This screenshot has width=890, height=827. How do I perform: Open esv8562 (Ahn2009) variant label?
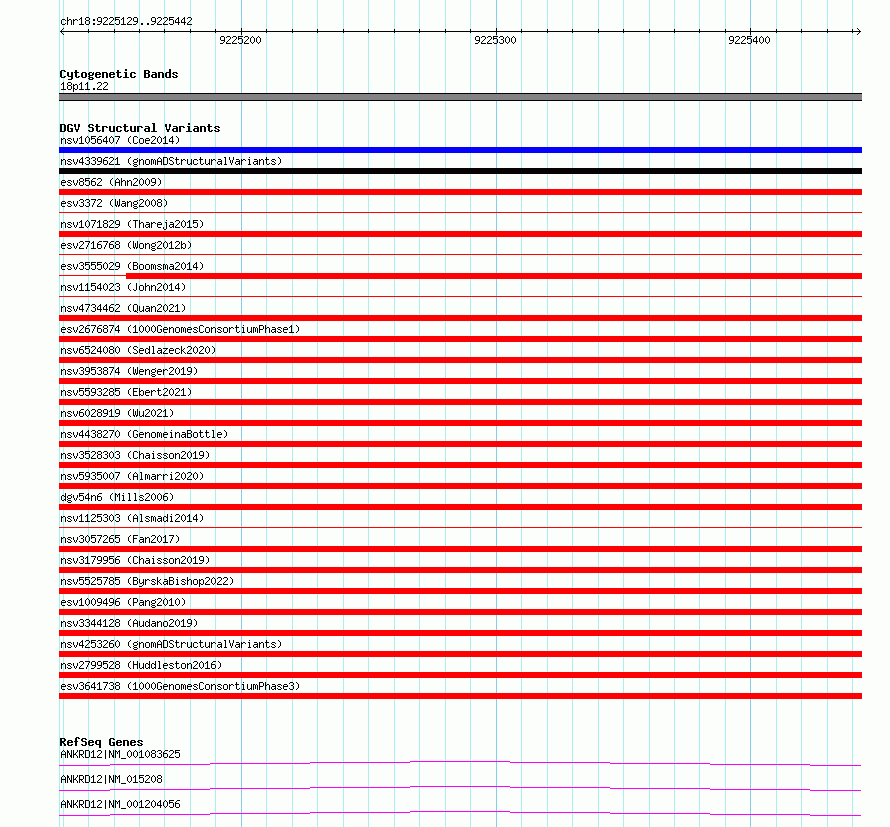point(111,182)
